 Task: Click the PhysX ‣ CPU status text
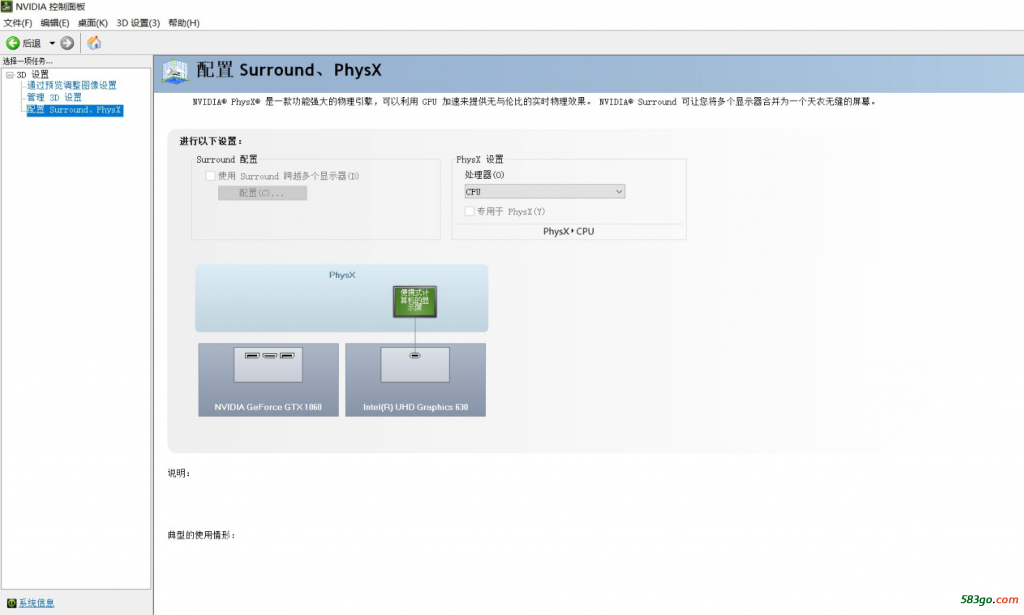[x=569, y=231]
